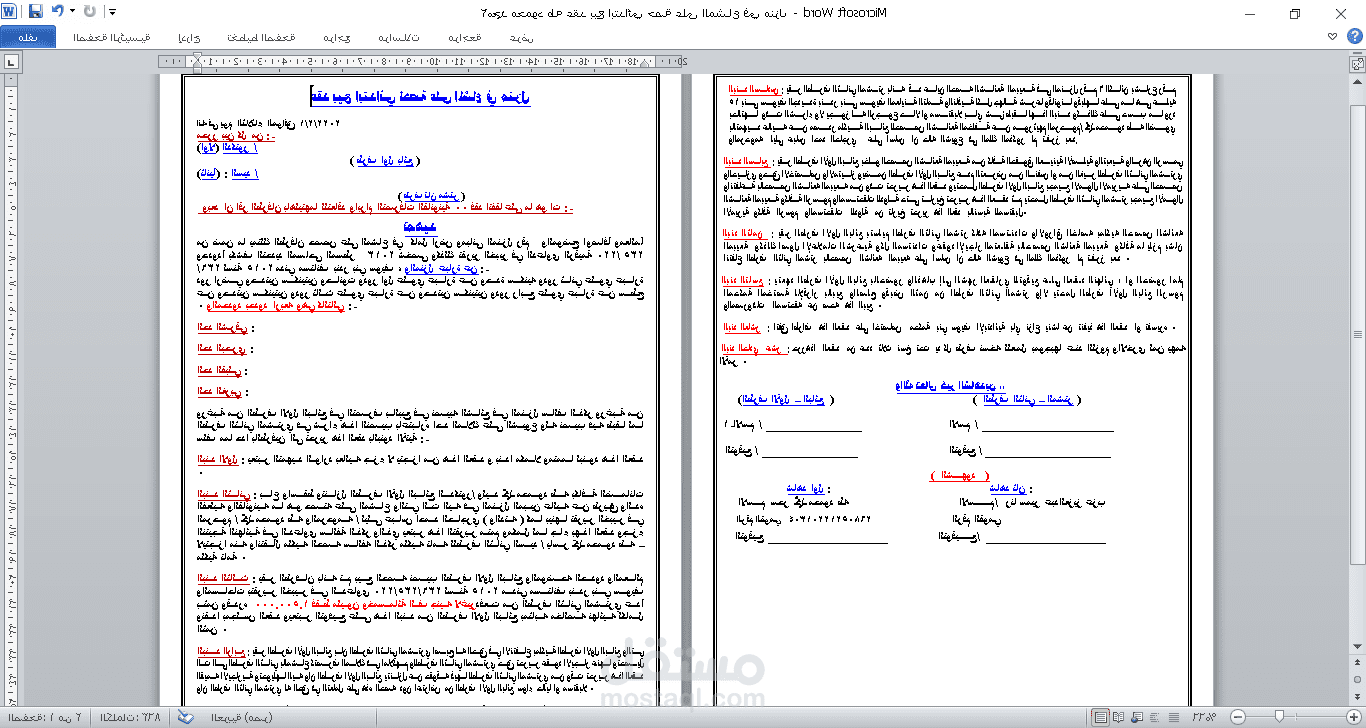Click the Save icon in quick access toolbar
Image resolution: width=1366 pixels, height=728 pixels.
(x=36, y=12)
